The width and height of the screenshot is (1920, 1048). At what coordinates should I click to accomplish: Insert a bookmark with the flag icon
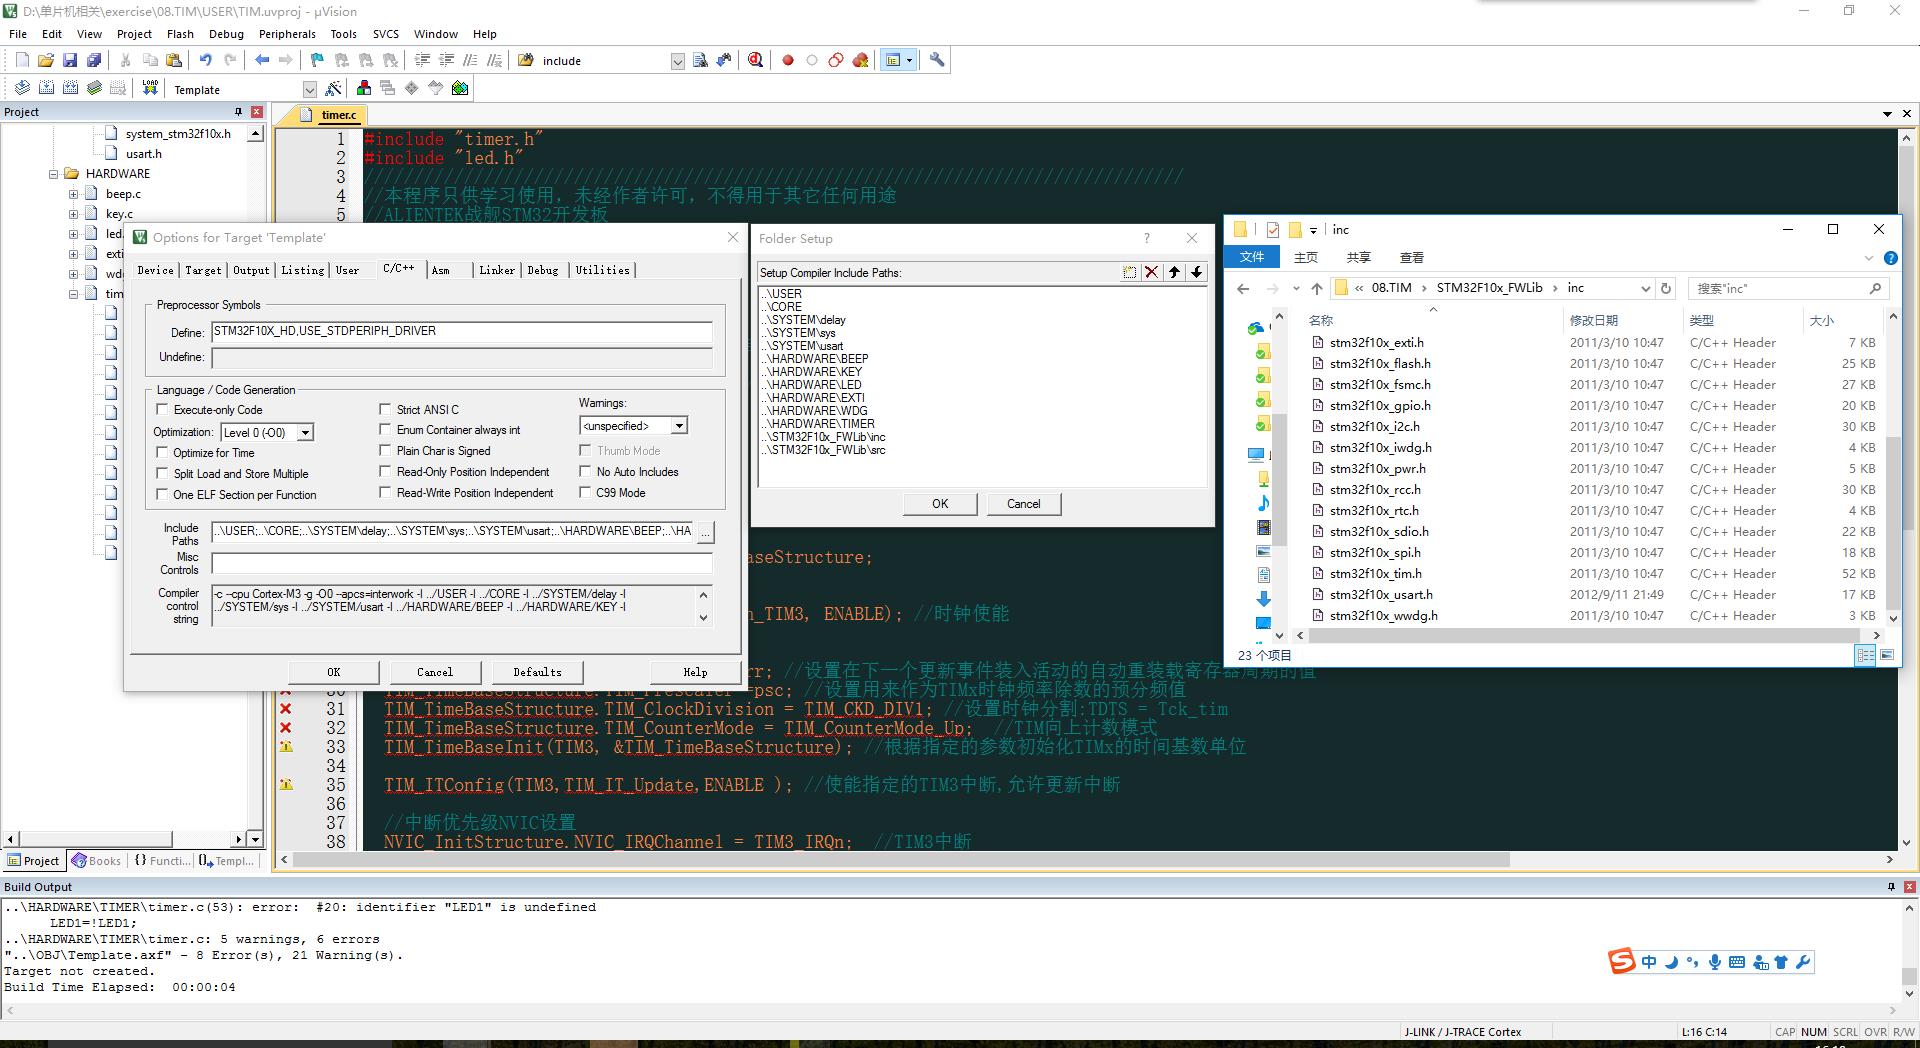pyautogui.click(x=317, y=61)
